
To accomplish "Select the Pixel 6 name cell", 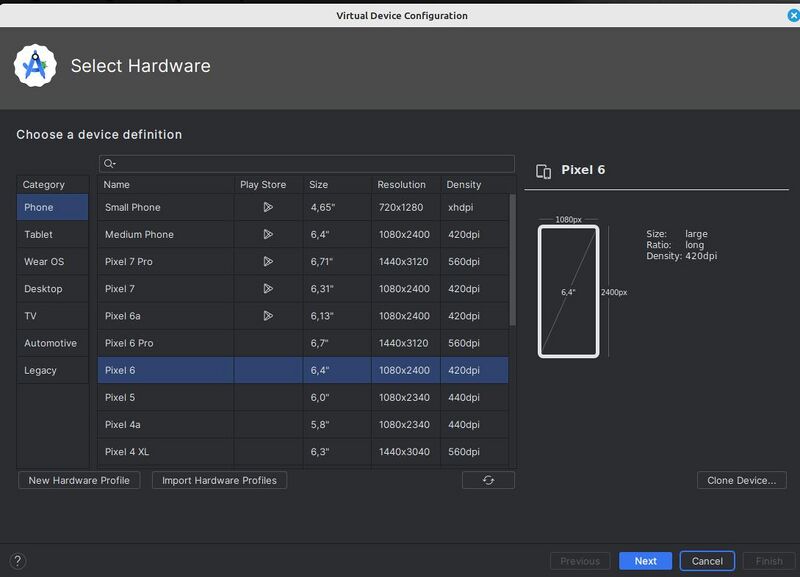I will [x=166, y=370].
